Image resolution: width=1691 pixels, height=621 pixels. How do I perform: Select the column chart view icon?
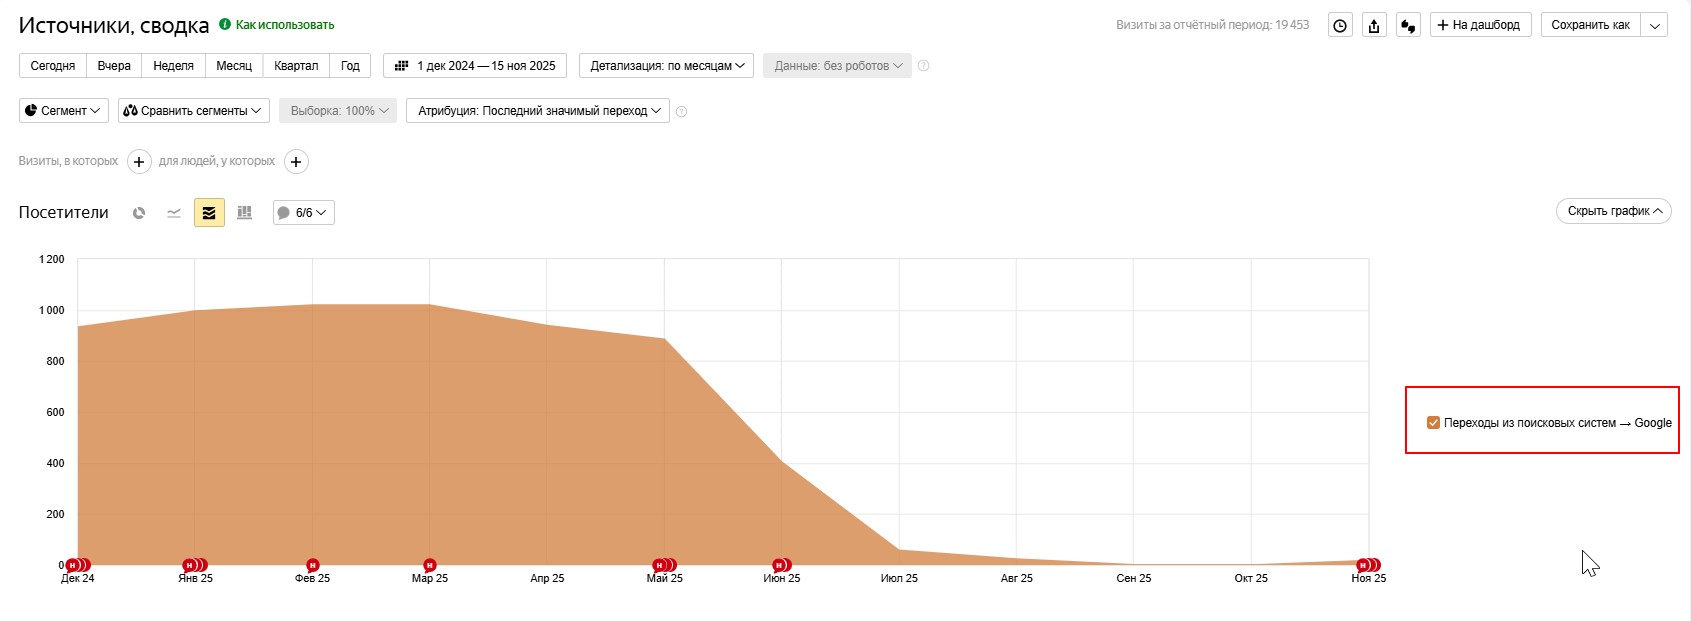[244, 212]
